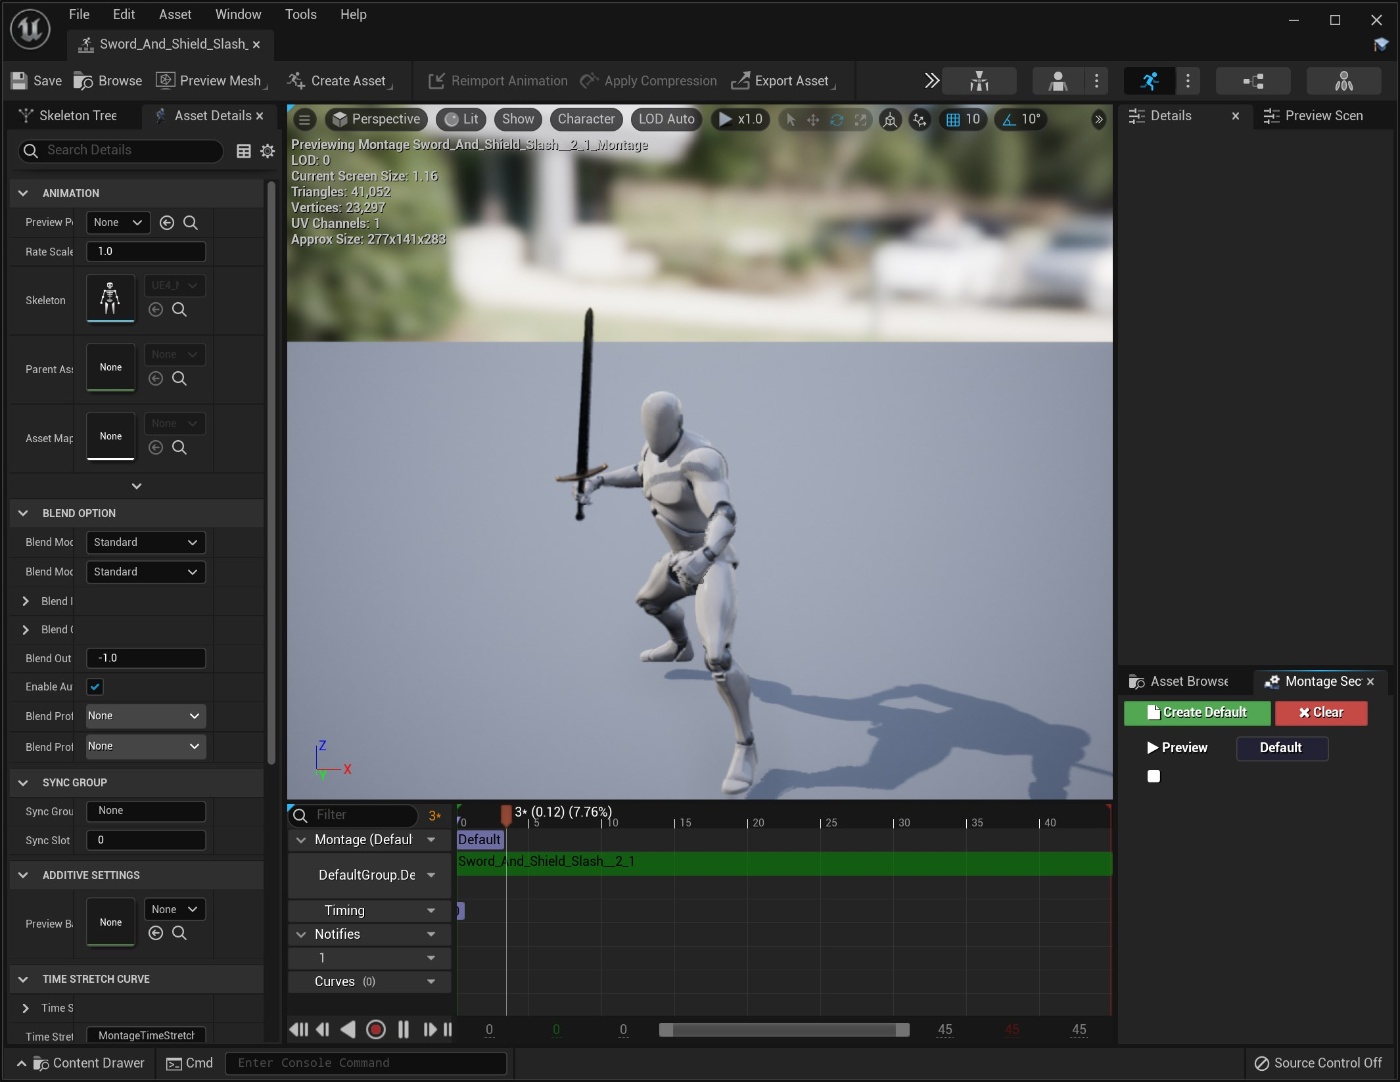Open the Skeleton editor mode

(x=981, y=81)
